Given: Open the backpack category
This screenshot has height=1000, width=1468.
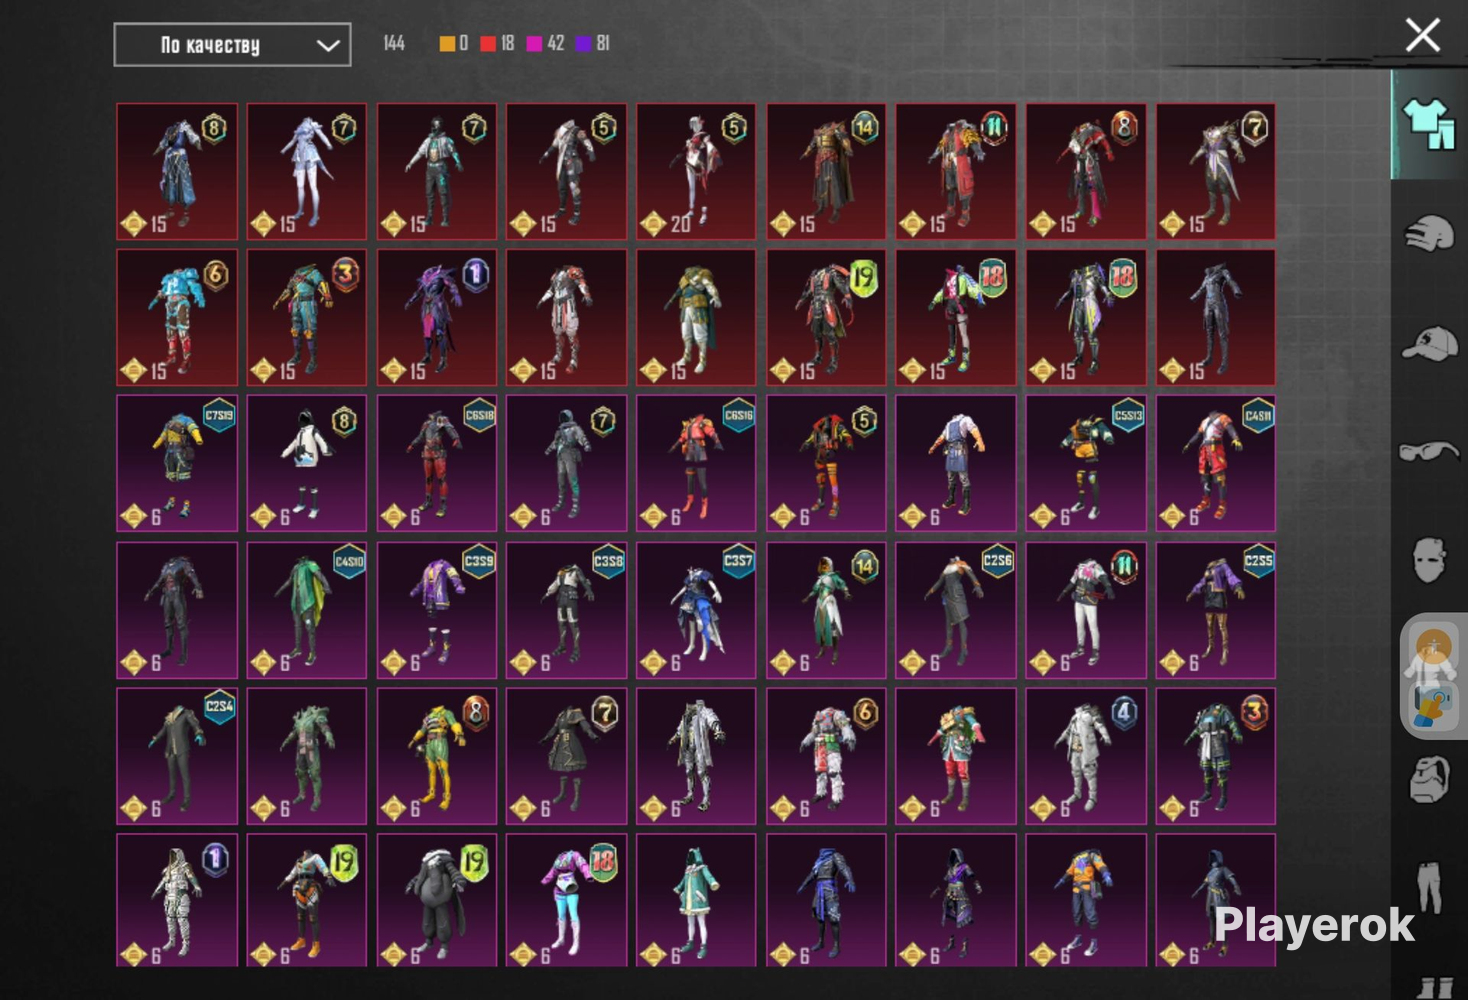Looking at the screenshot, I should (x=1429, y=779).
